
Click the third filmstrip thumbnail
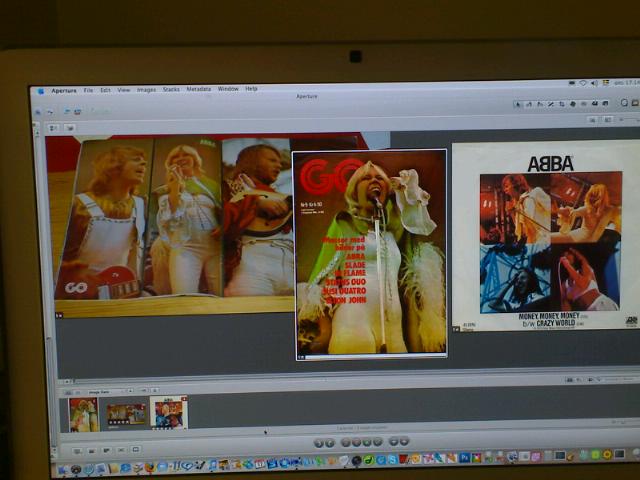coord(168,413)
